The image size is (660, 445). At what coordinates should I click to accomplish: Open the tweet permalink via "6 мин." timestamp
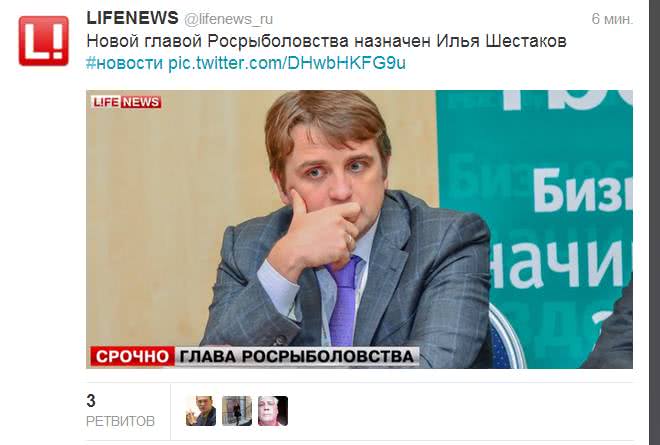(612, 19)
